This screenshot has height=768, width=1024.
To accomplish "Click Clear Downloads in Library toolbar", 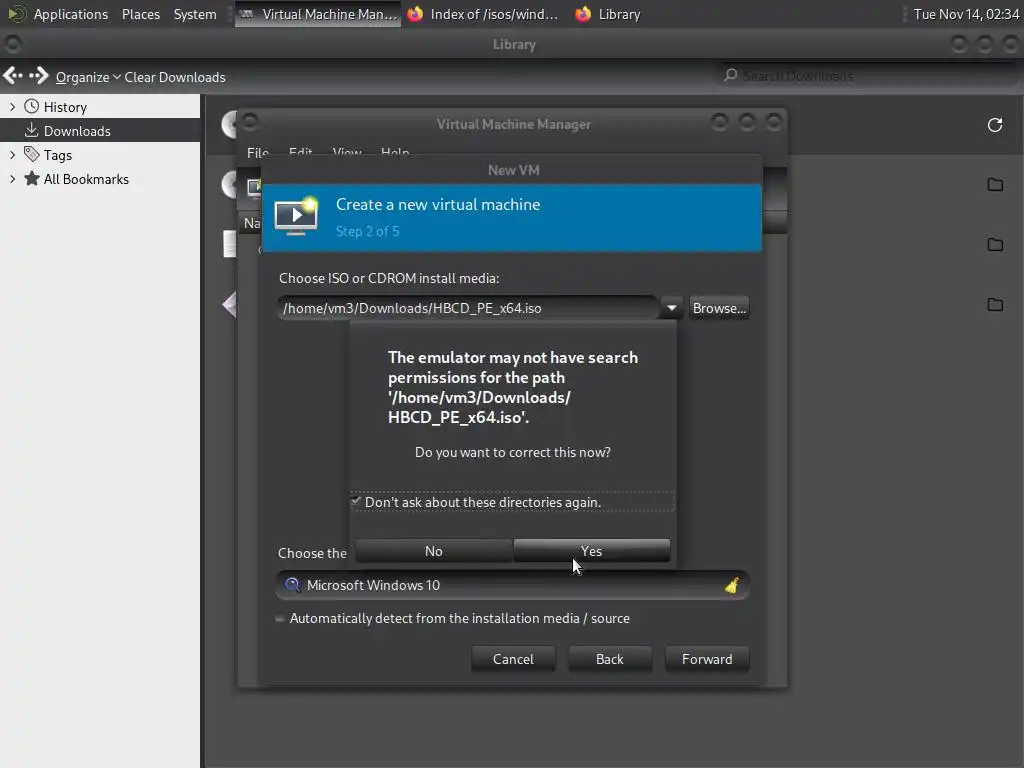I will (x=175, y=77).
